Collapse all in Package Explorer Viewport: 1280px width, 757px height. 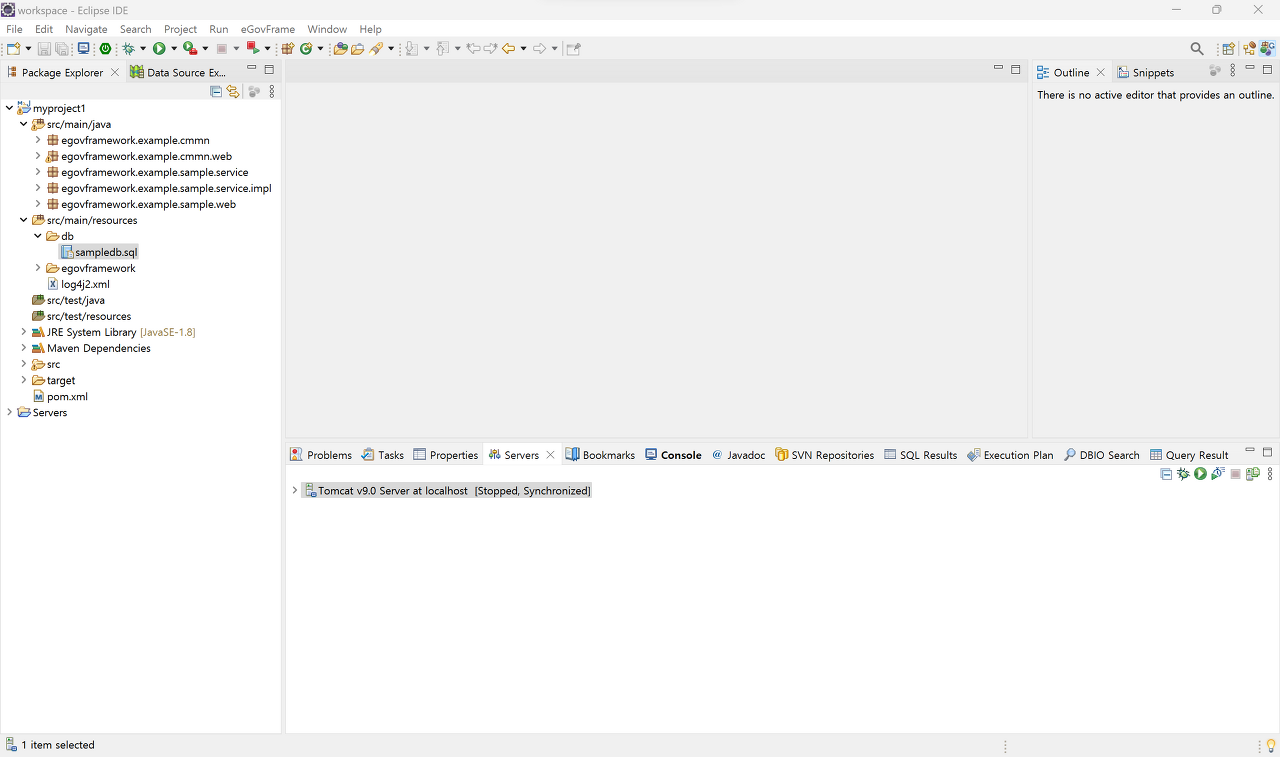(216, 91)
